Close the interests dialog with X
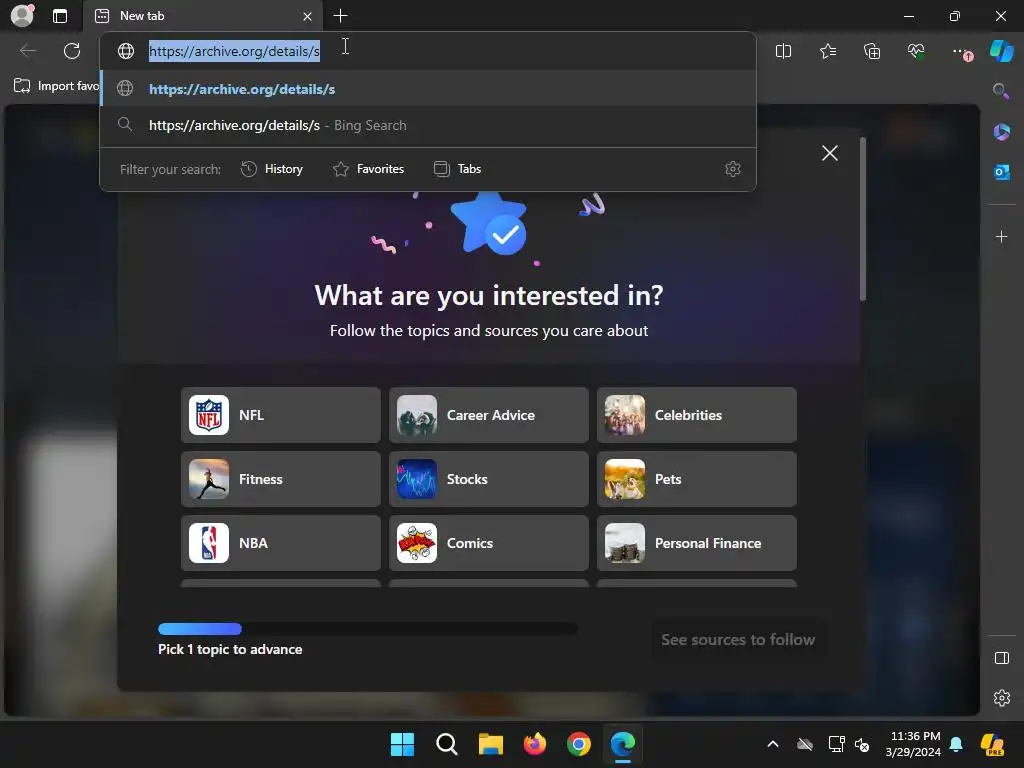Viewport: 1024px width, 768px height. coord(829,153)
